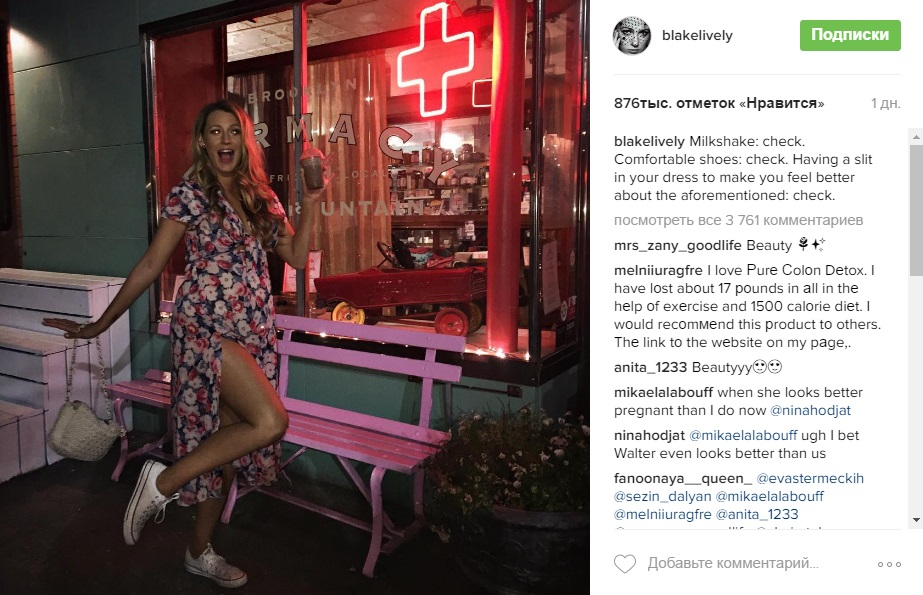Click the 1 дн. post timestamp
Viewport: 923px width, 595px height.
(x=885, y=104)
